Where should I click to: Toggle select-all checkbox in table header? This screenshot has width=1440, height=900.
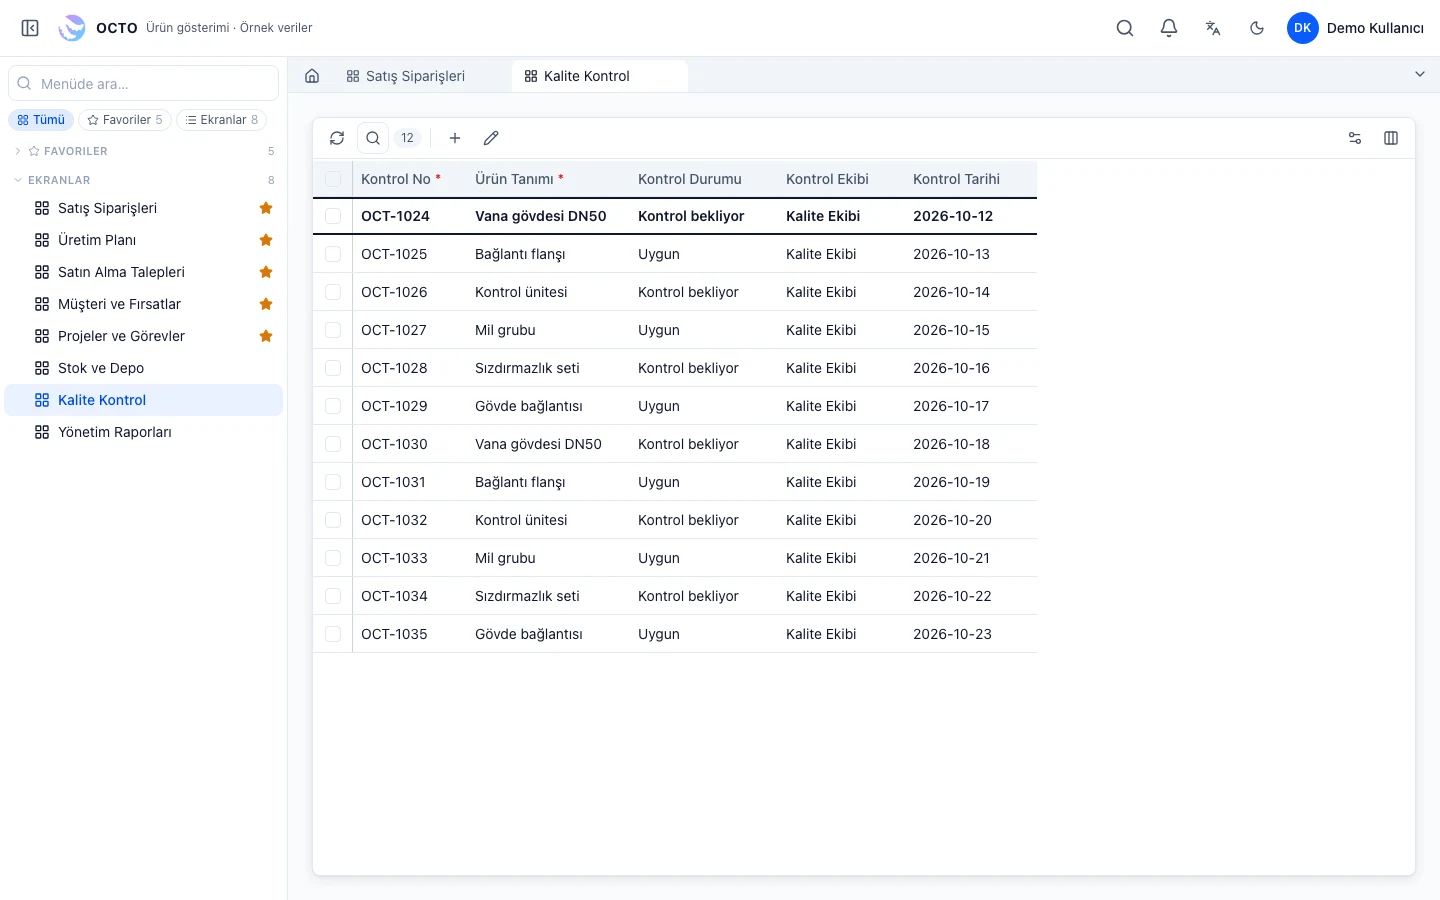333,179
